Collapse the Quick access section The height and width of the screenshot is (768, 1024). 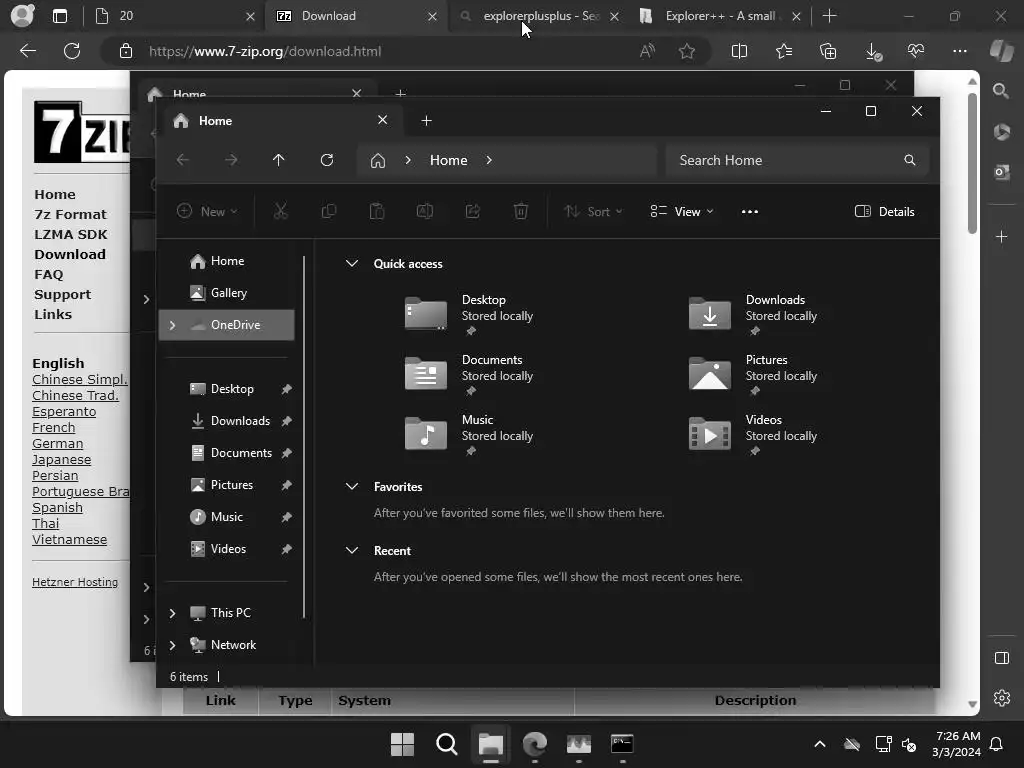click(352, 263)
